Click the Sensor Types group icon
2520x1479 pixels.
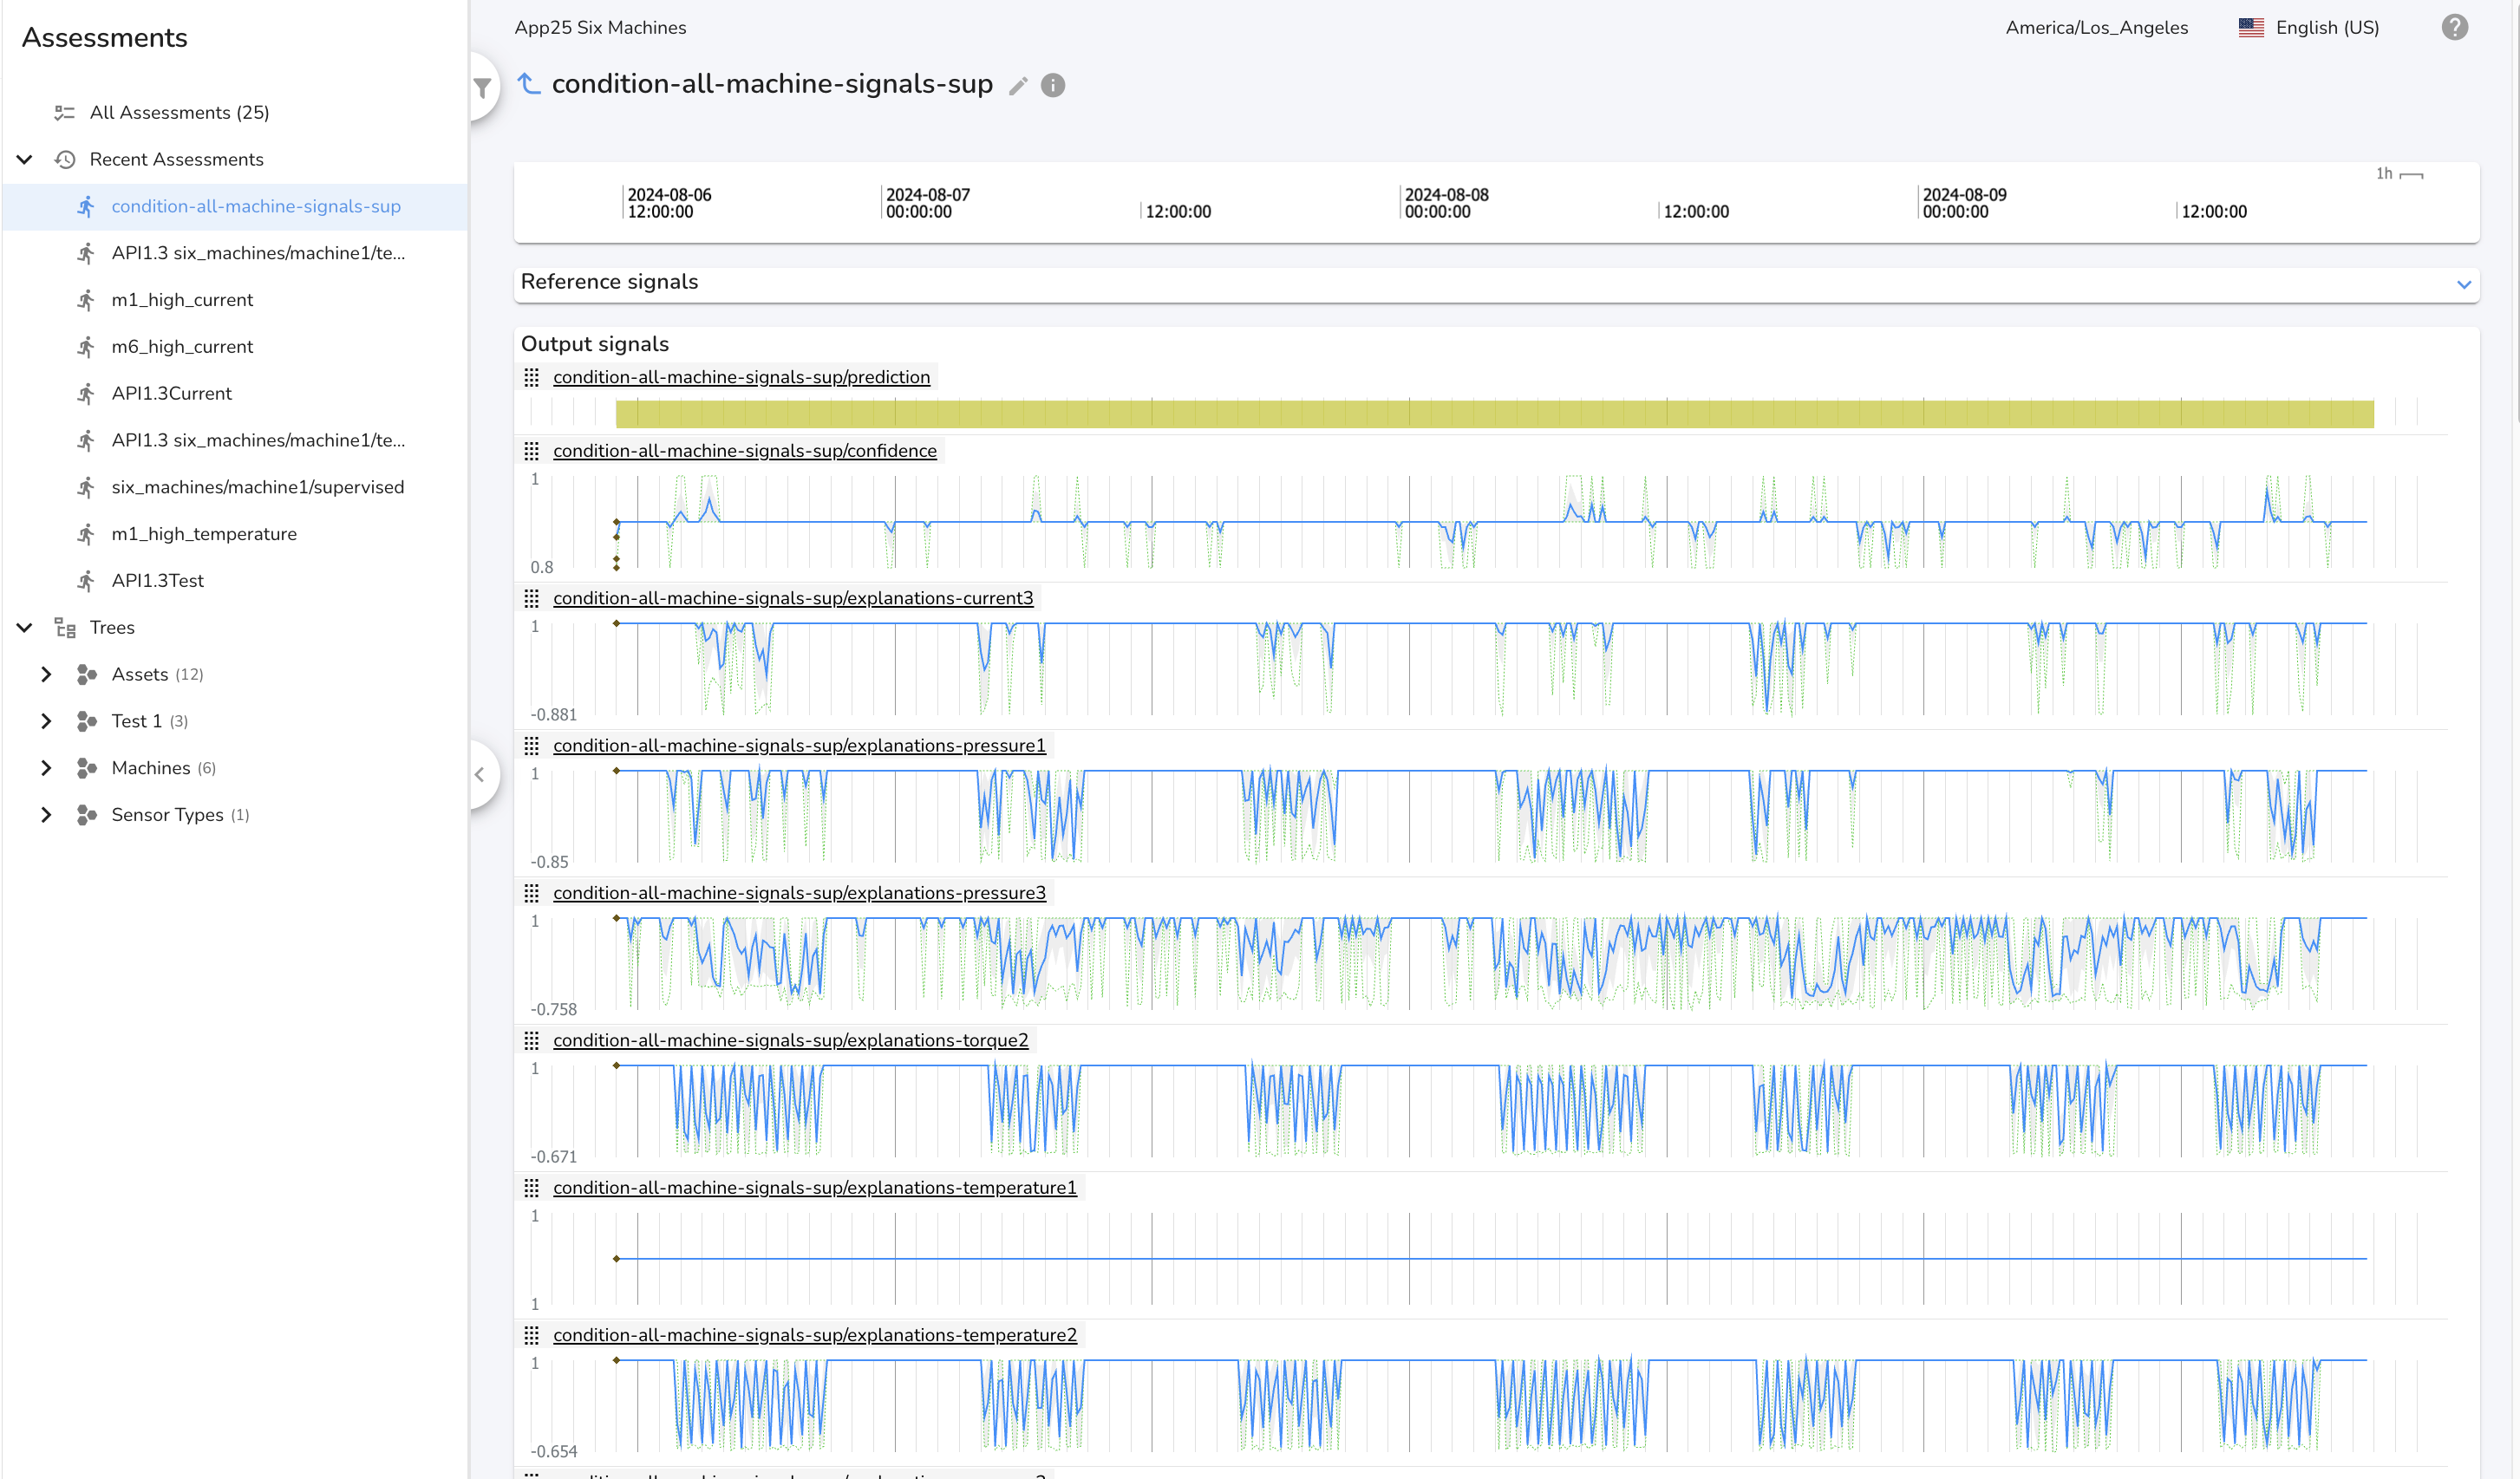[87, 815]
